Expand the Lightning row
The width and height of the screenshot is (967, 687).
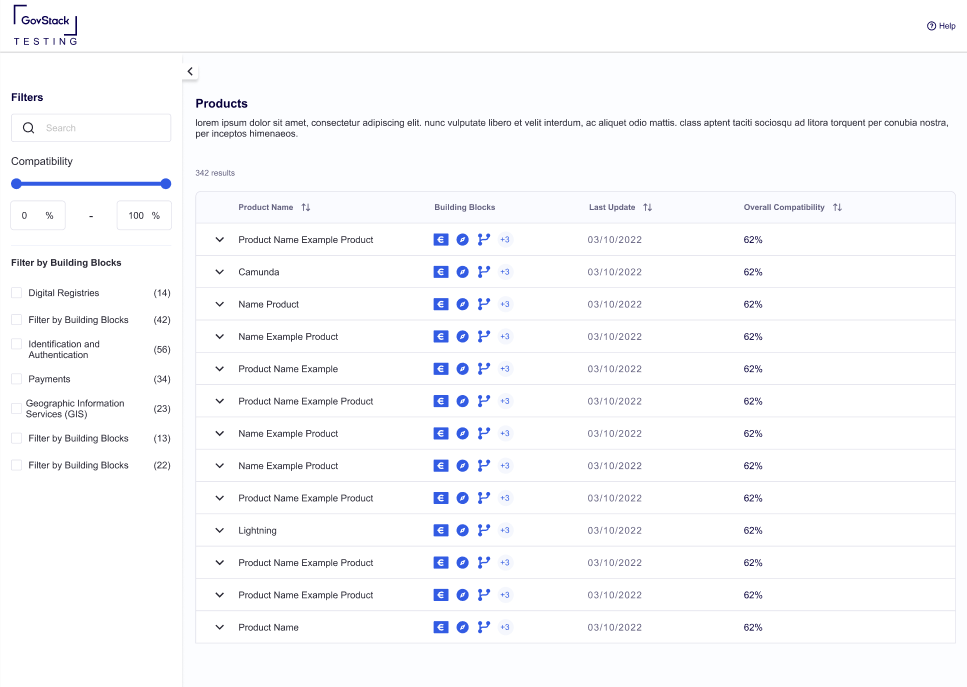coord(220,530)
